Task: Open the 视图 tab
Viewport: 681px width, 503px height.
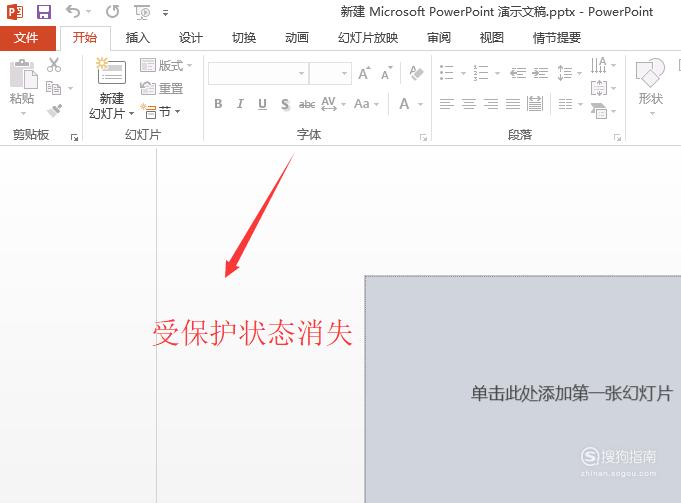Action: (492, 38)
